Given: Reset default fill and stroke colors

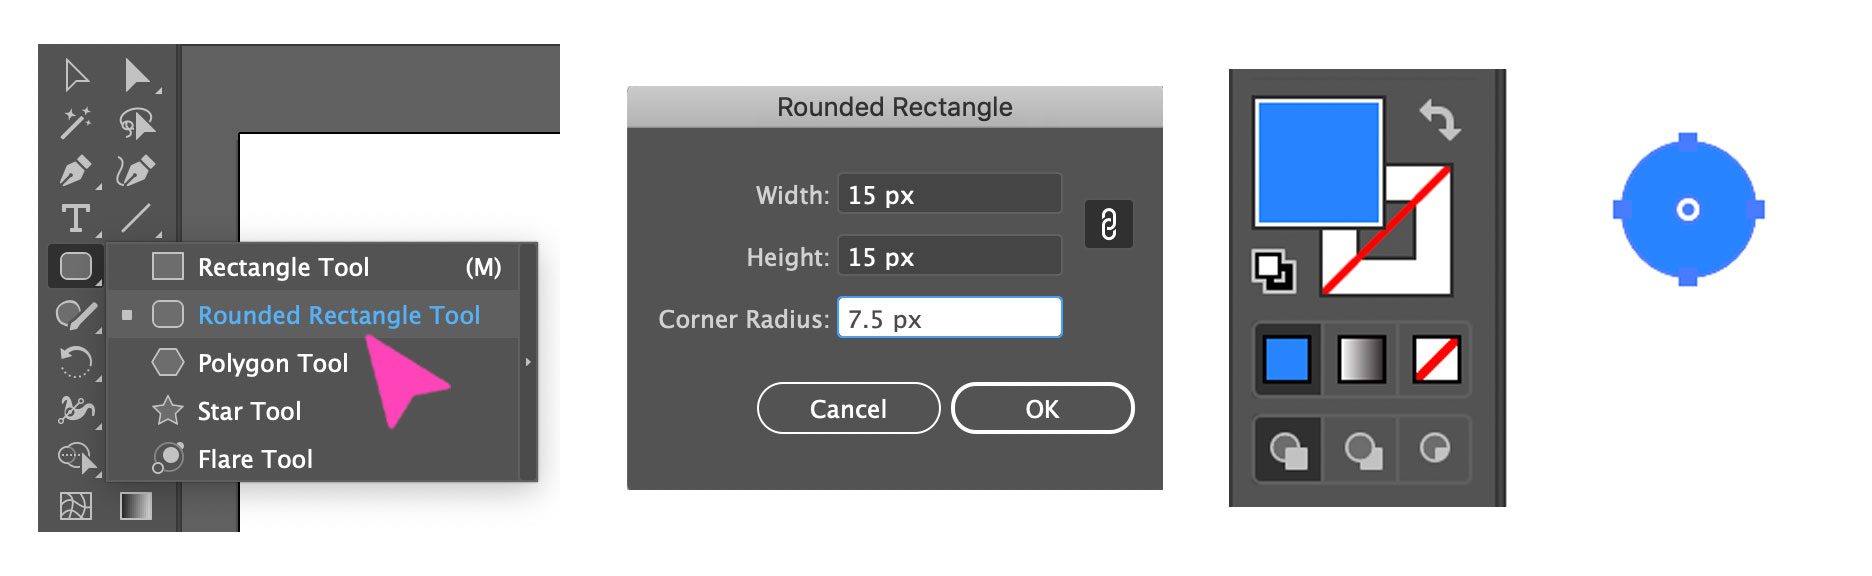Looking at the screenshot, I should tap(1274, 268).
